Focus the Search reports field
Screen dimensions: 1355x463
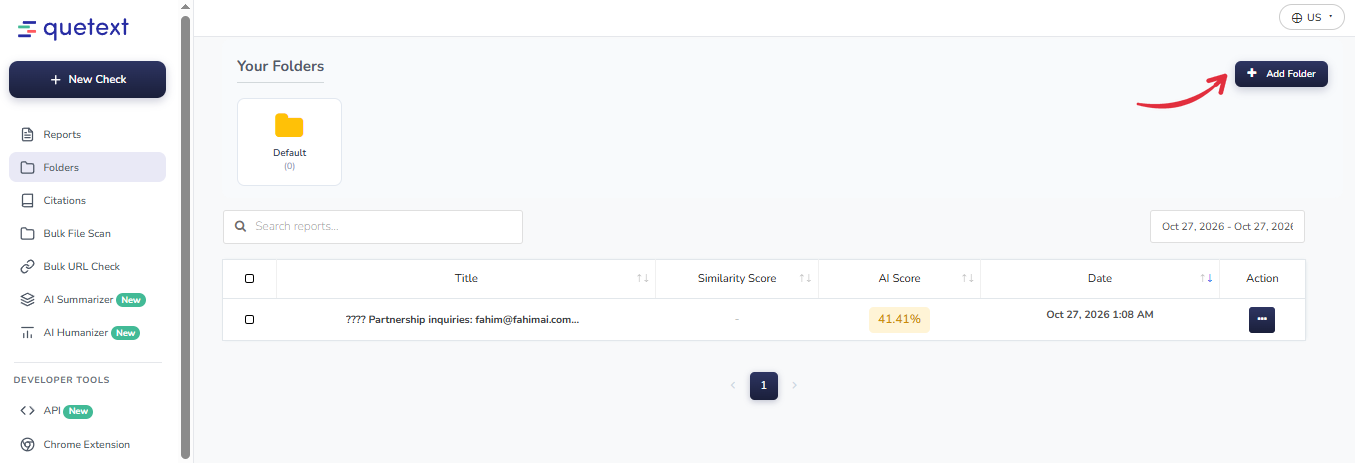click(373, 226)
